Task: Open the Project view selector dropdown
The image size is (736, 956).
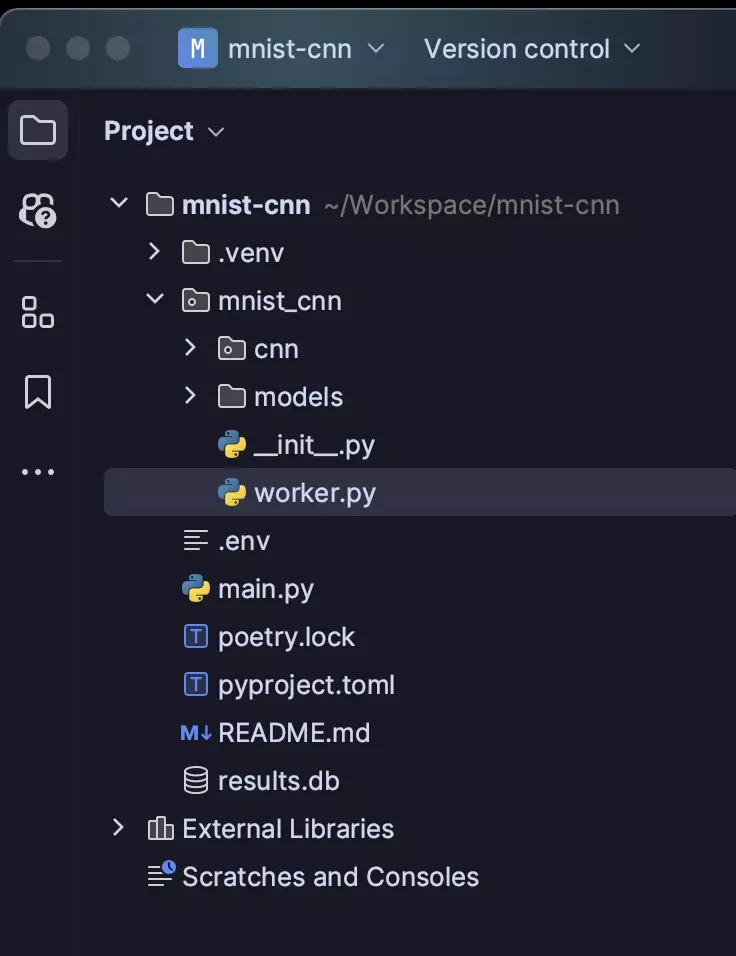Action: (x=164, y=131)
